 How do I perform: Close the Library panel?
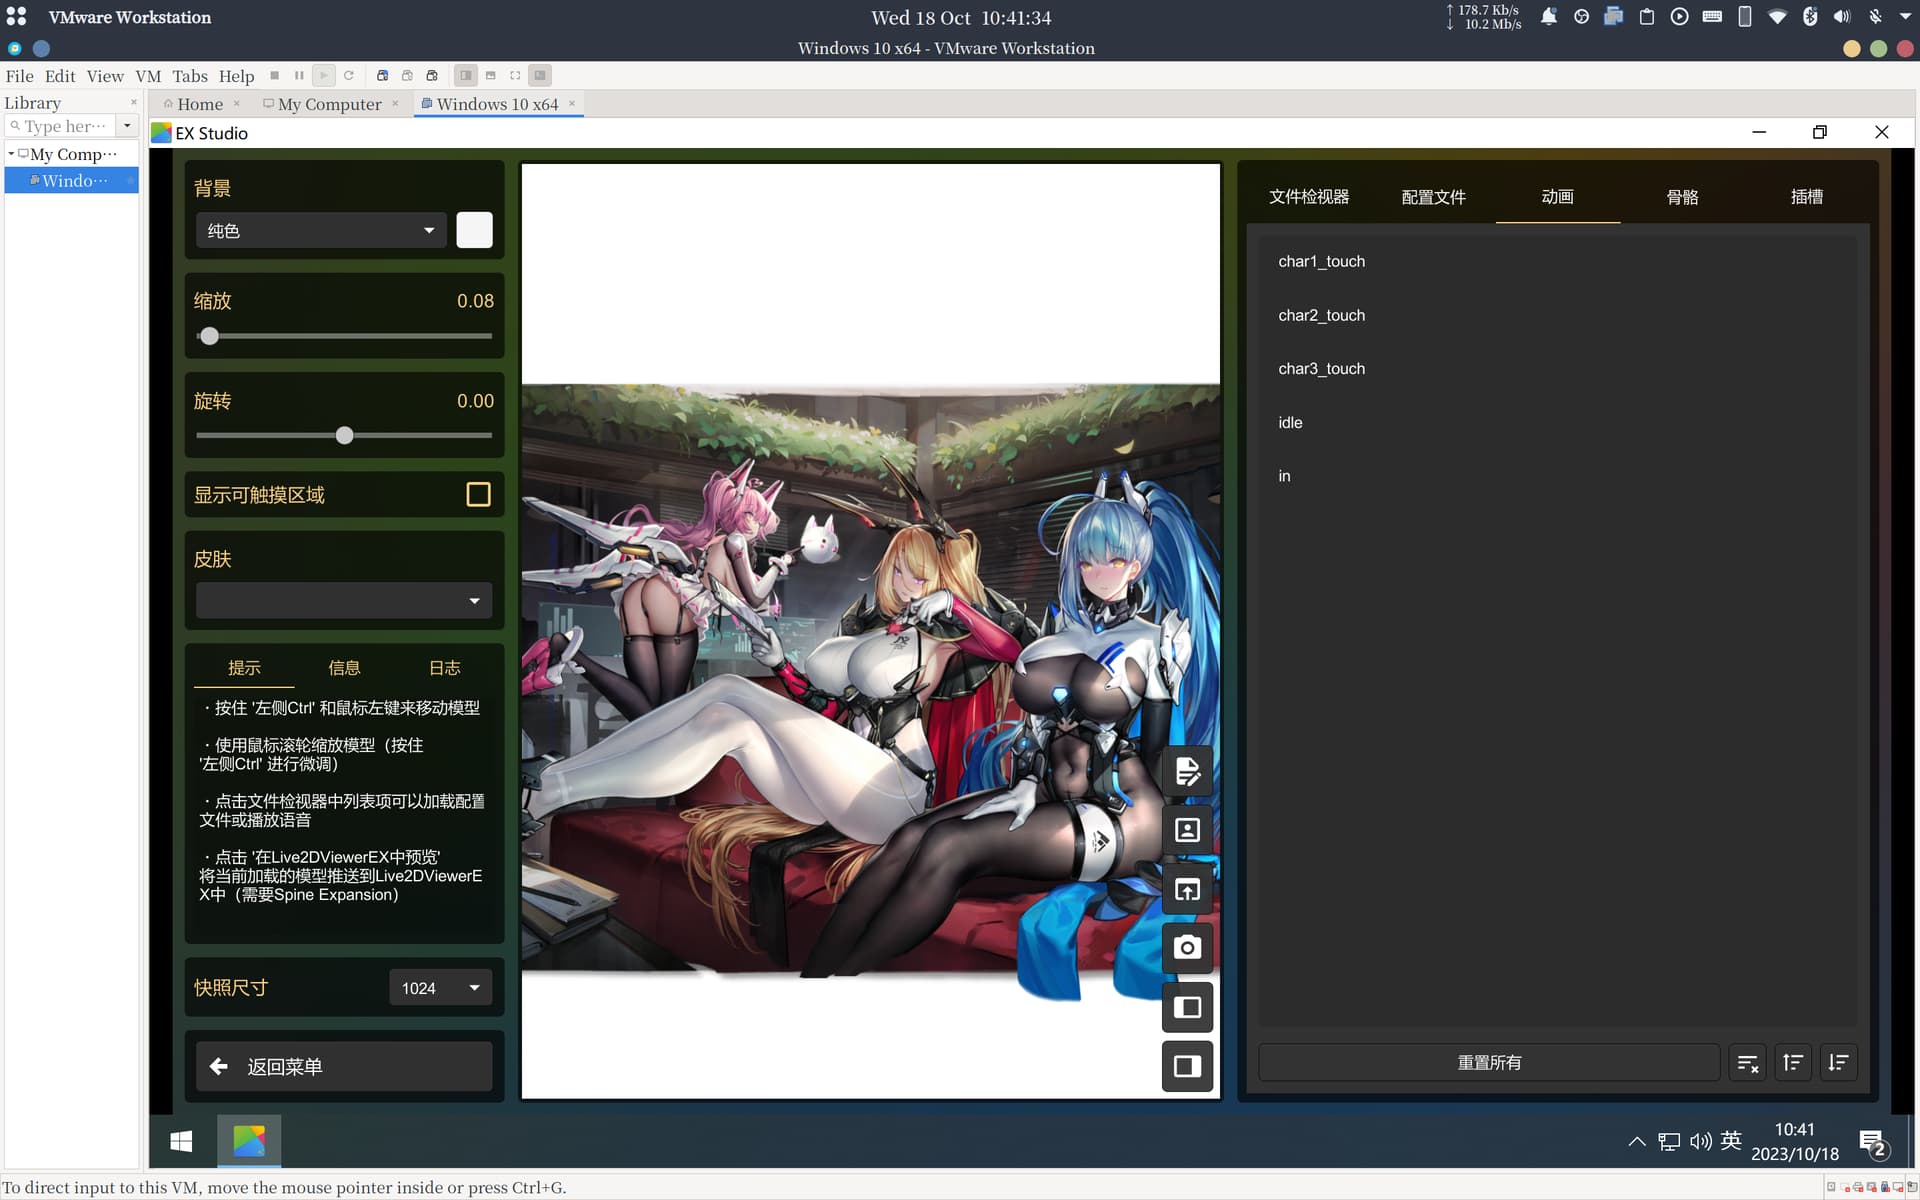(134, 102)
